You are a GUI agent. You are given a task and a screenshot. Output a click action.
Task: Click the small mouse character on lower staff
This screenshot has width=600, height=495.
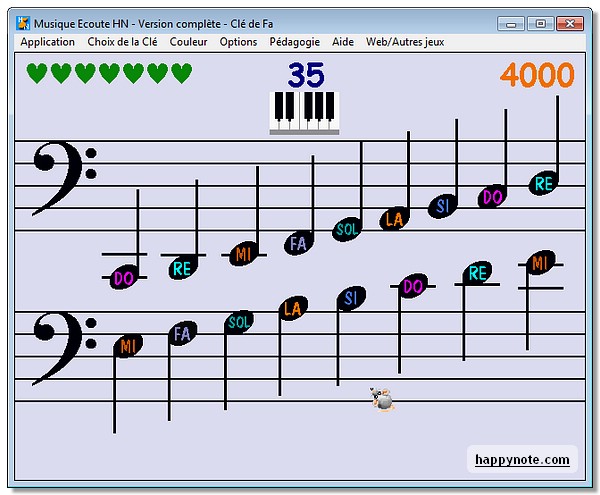pos(382,399)
